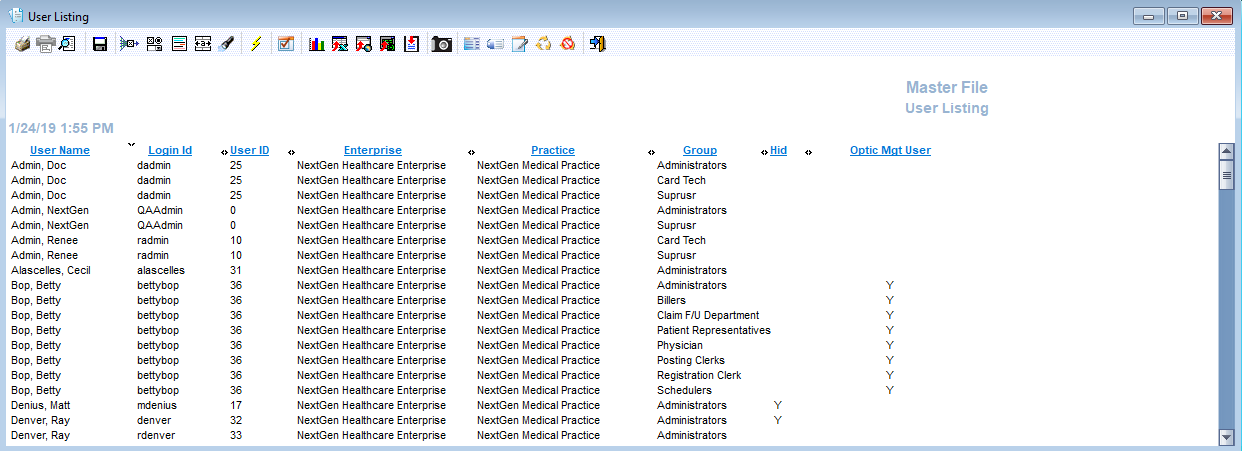The height and width of the screenshot is (451, 1242).
Task: Sort by the Group column header
Action: tap(700, 150)
